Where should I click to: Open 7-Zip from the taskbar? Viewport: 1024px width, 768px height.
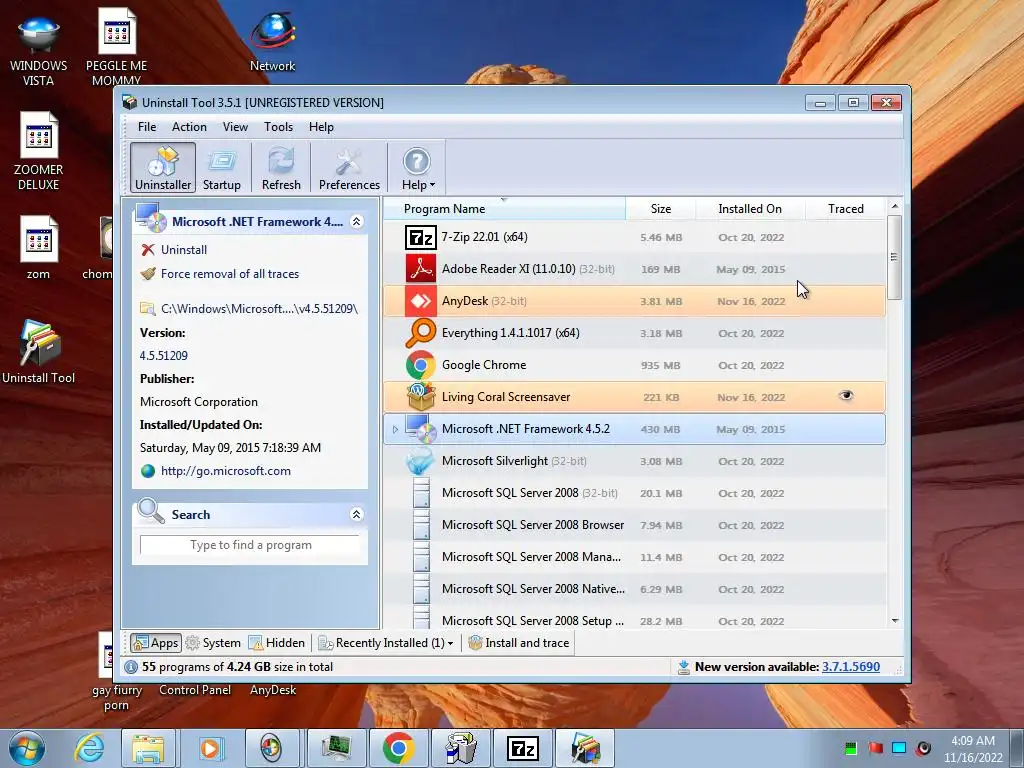pyautogui.click(x=523, y=748)
